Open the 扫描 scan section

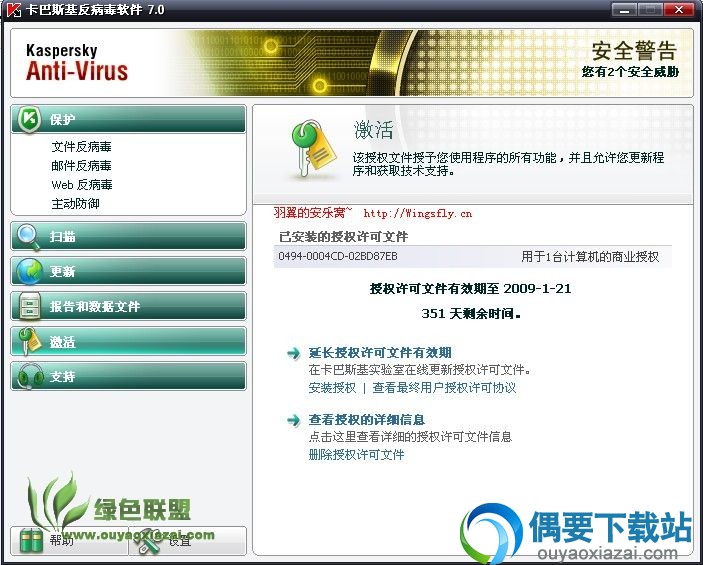[128, 236]
